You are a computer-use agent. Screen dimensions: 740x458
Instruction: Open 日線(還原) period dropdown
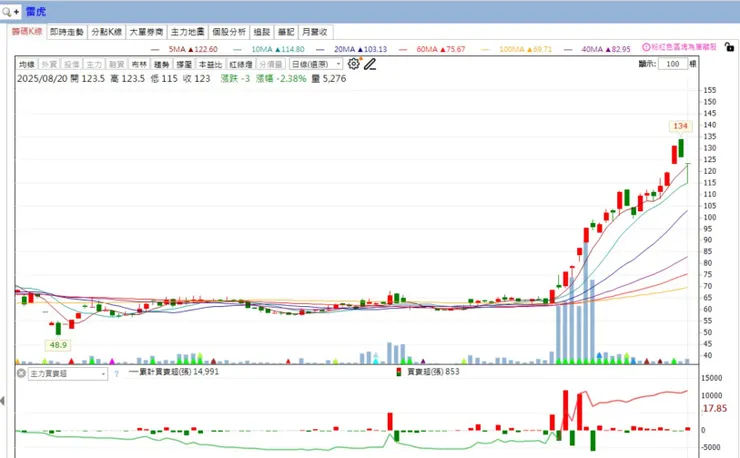click(x=316, y=64)
